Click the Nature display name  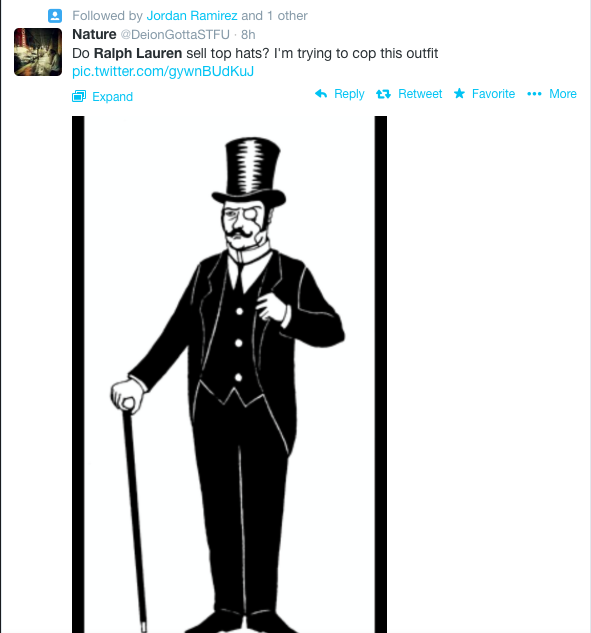tap(94, 34)
